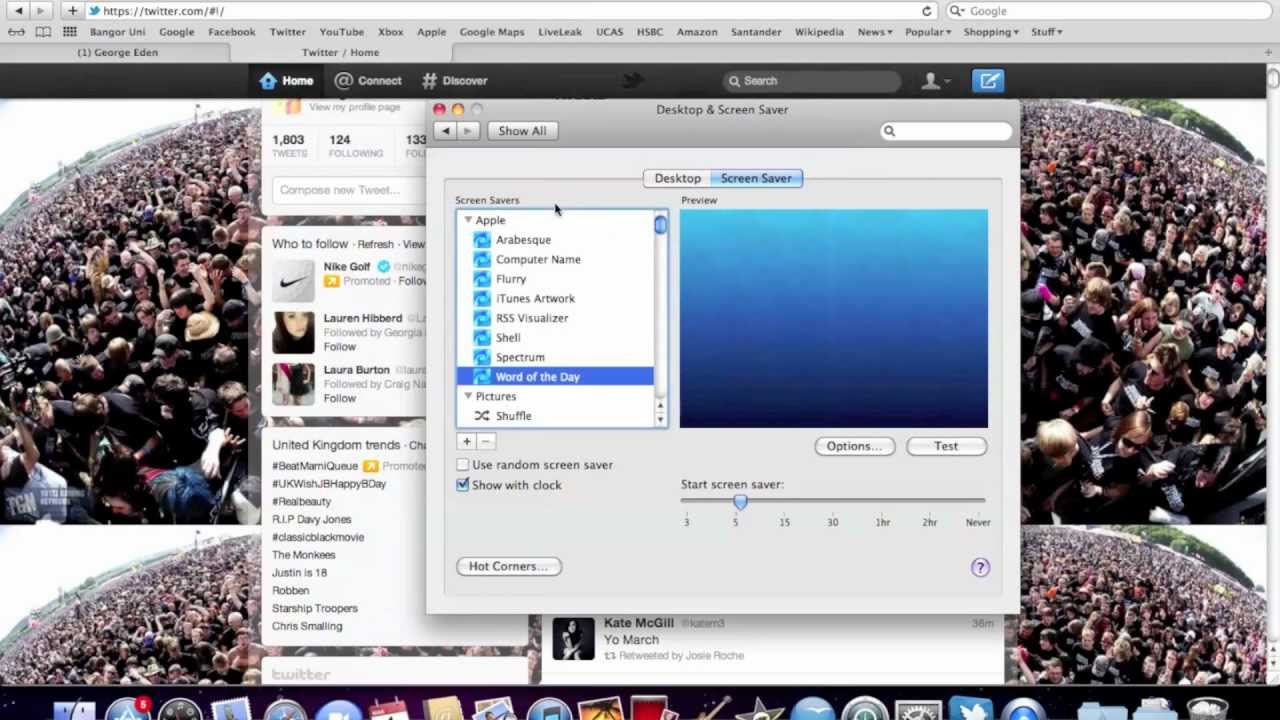The image size is (1280, 720).
Task: Remove screen saver with minus button
Action: coord(485,441)
